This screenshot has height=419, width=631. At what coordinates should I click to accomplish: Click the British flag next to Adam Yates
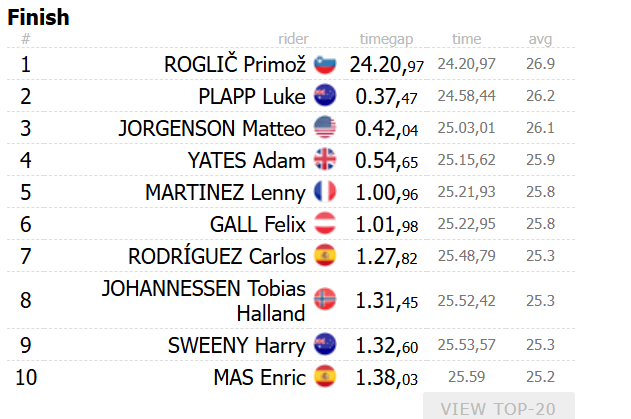325,159
